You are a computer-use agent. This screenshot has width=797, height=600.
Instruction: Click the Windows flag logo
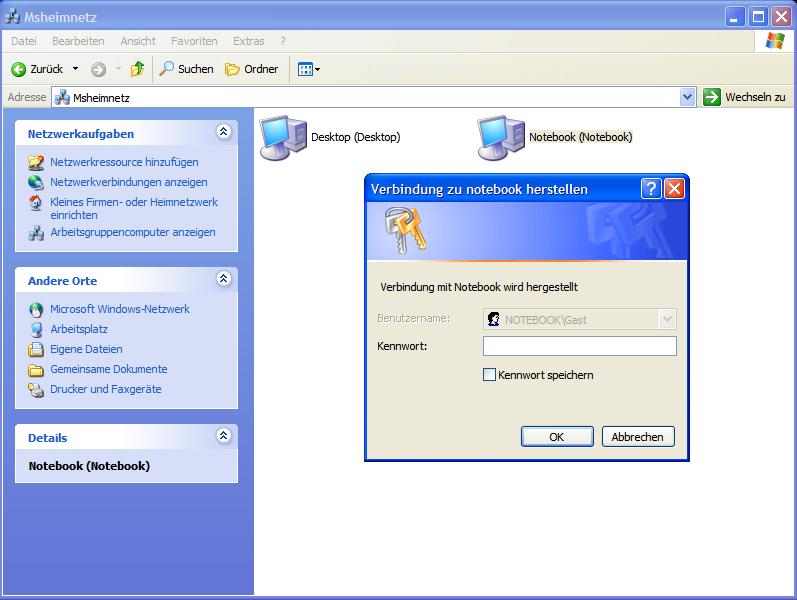(x=775, y=41)
